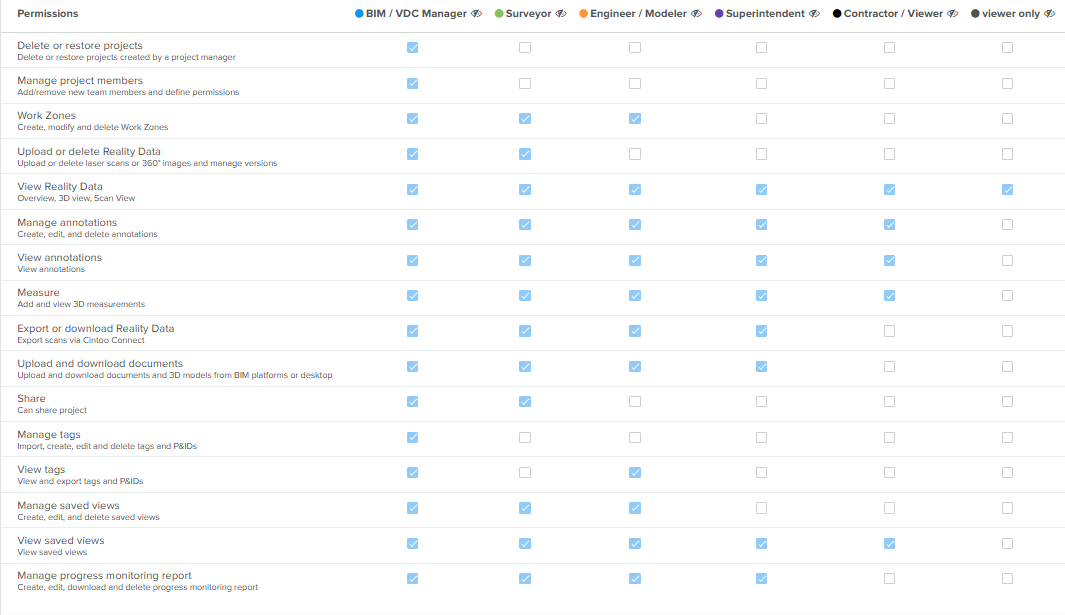Click the eye-slash icon beside Contractor / Viewer
This screenshot has width=1065, height=615.
point(953,14)
